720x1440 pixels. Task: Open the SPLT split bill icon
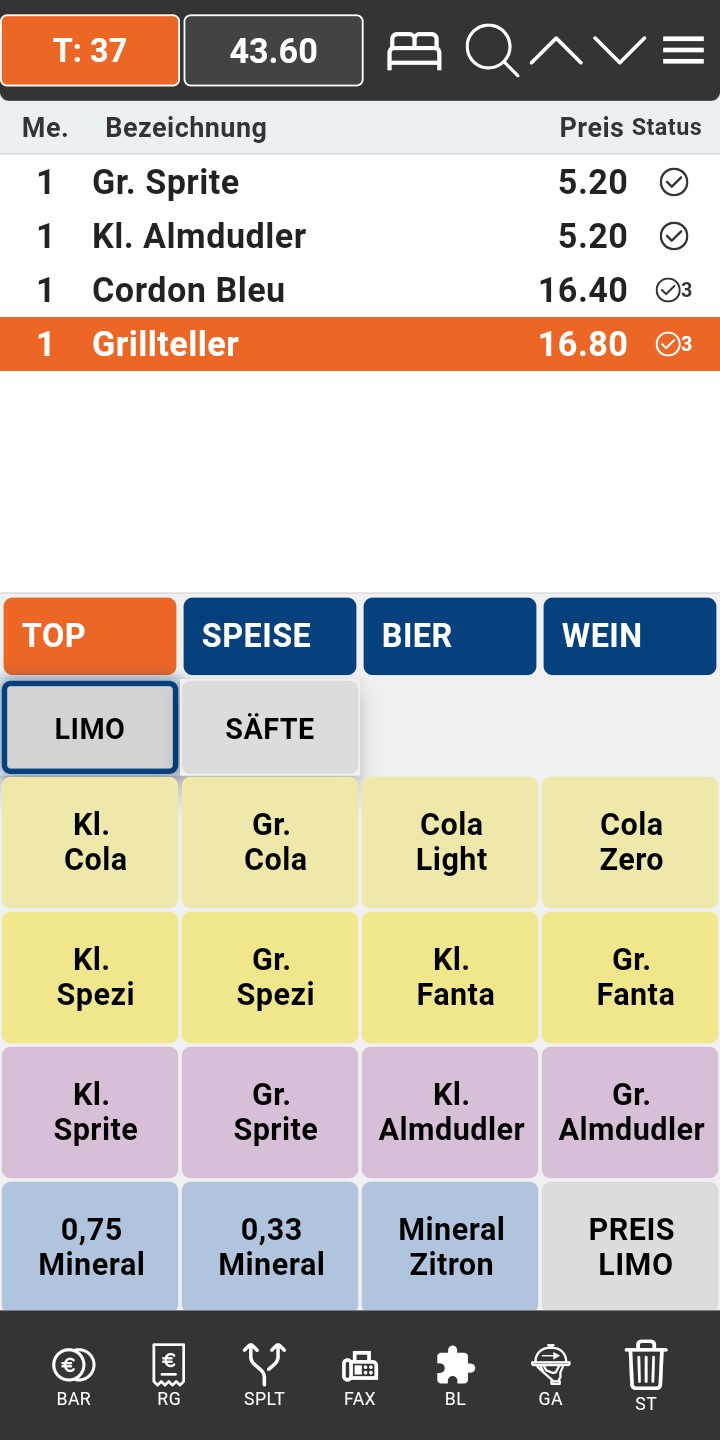(264, 1374)
